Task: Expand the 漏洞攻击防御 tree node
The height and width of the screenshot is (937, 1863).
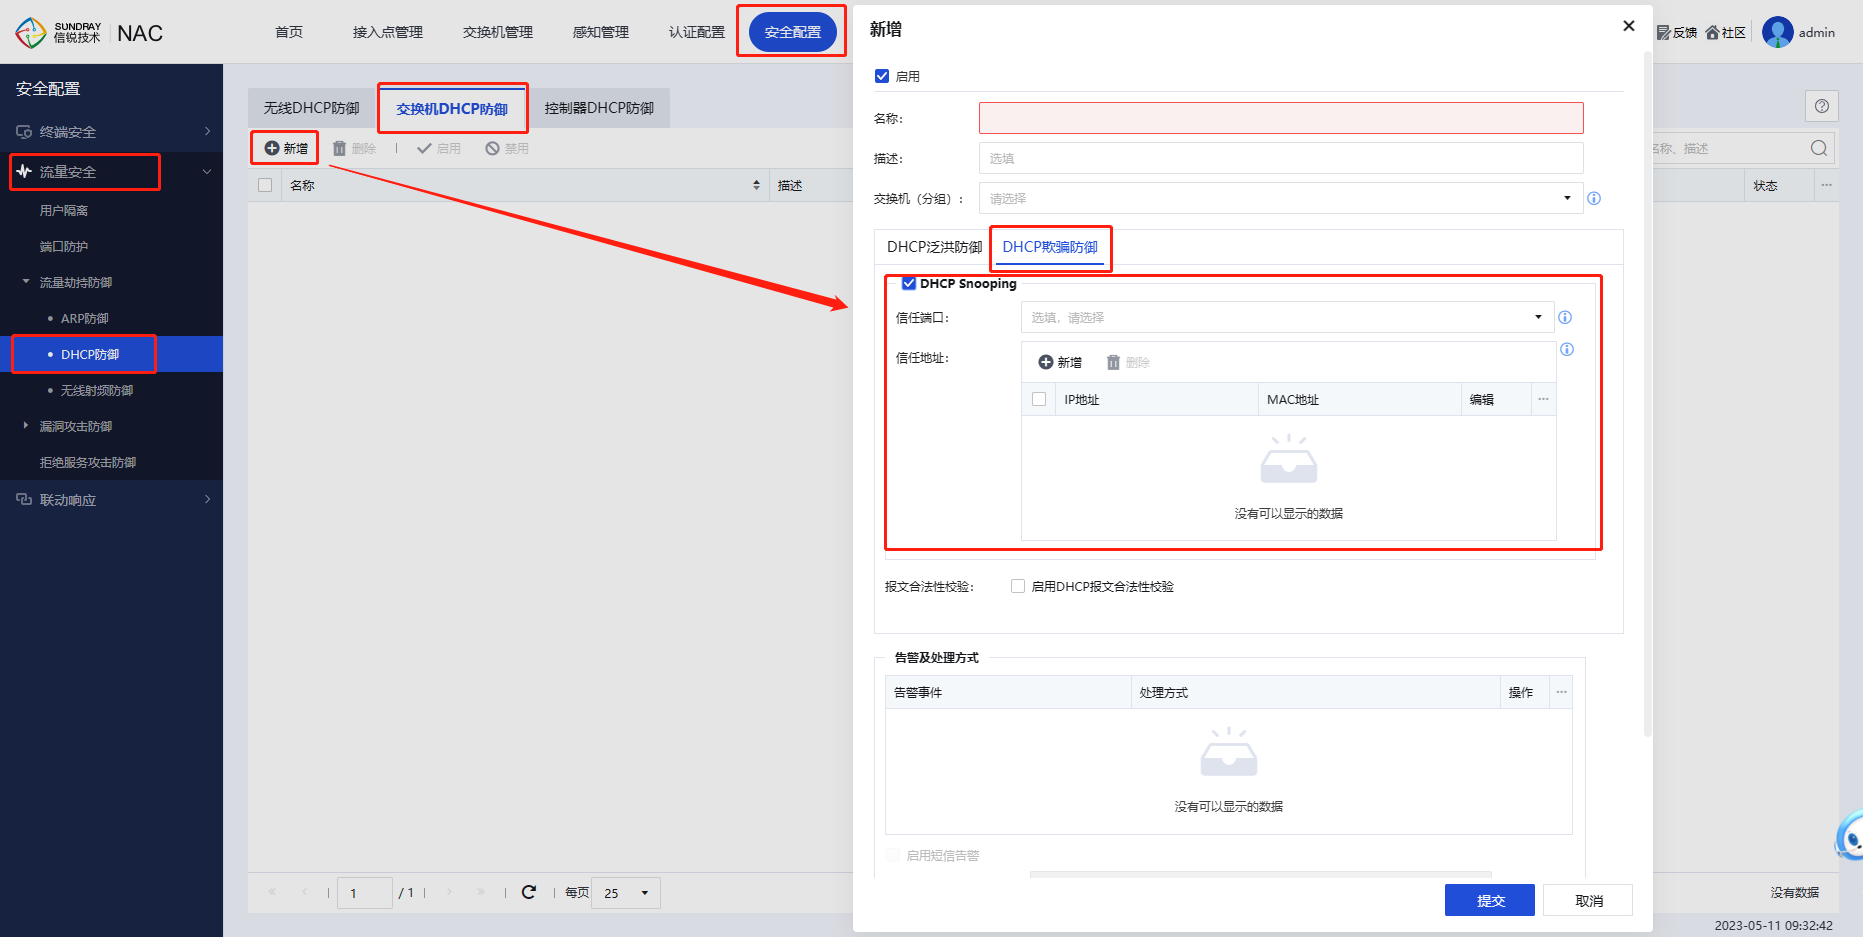Action: pyautogui.click(x=26, y=426)
